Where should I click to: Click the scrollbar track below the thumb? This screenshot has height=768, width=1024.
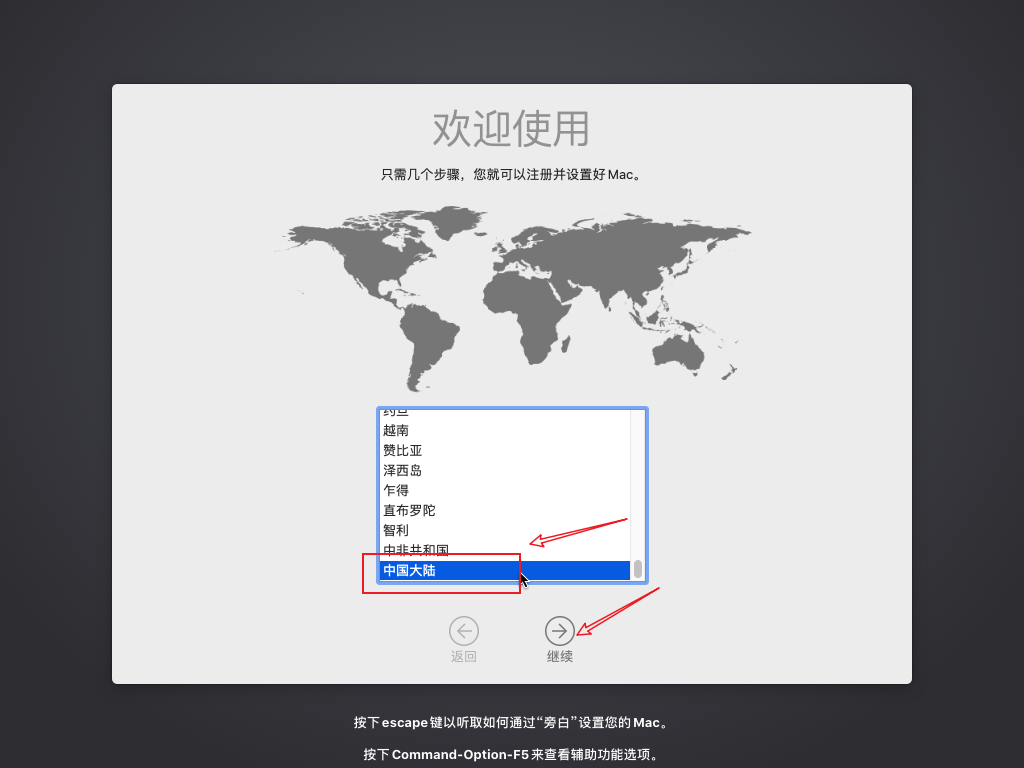(x=636, y=580)
